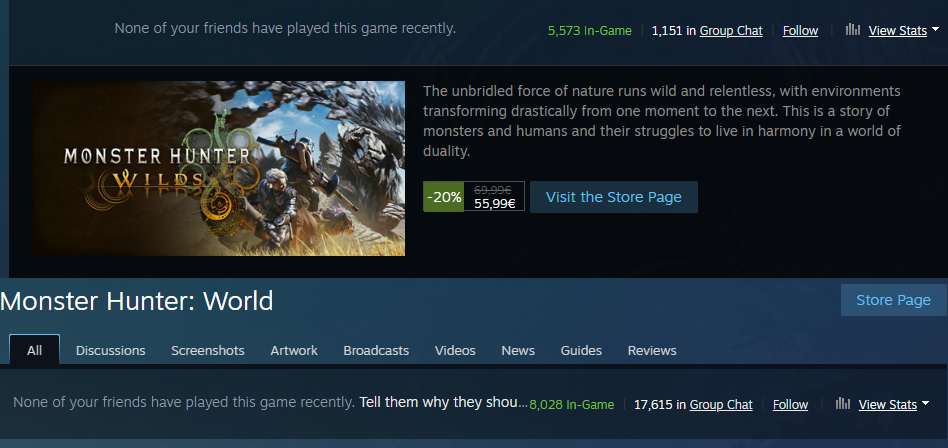Click the Visit the Store Page button
This screenshot has height=448, width=948.
tap(614, 197)
